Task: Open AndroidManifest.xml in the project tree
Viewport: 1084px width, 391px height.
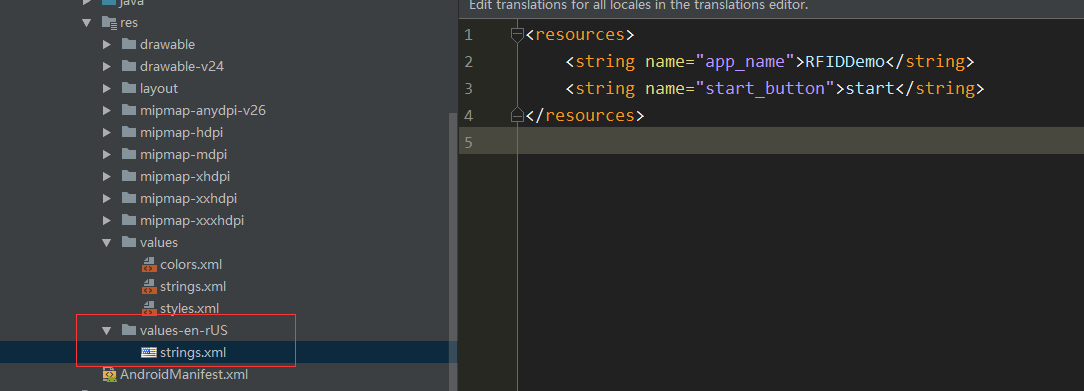Action: tap(184, 375)
